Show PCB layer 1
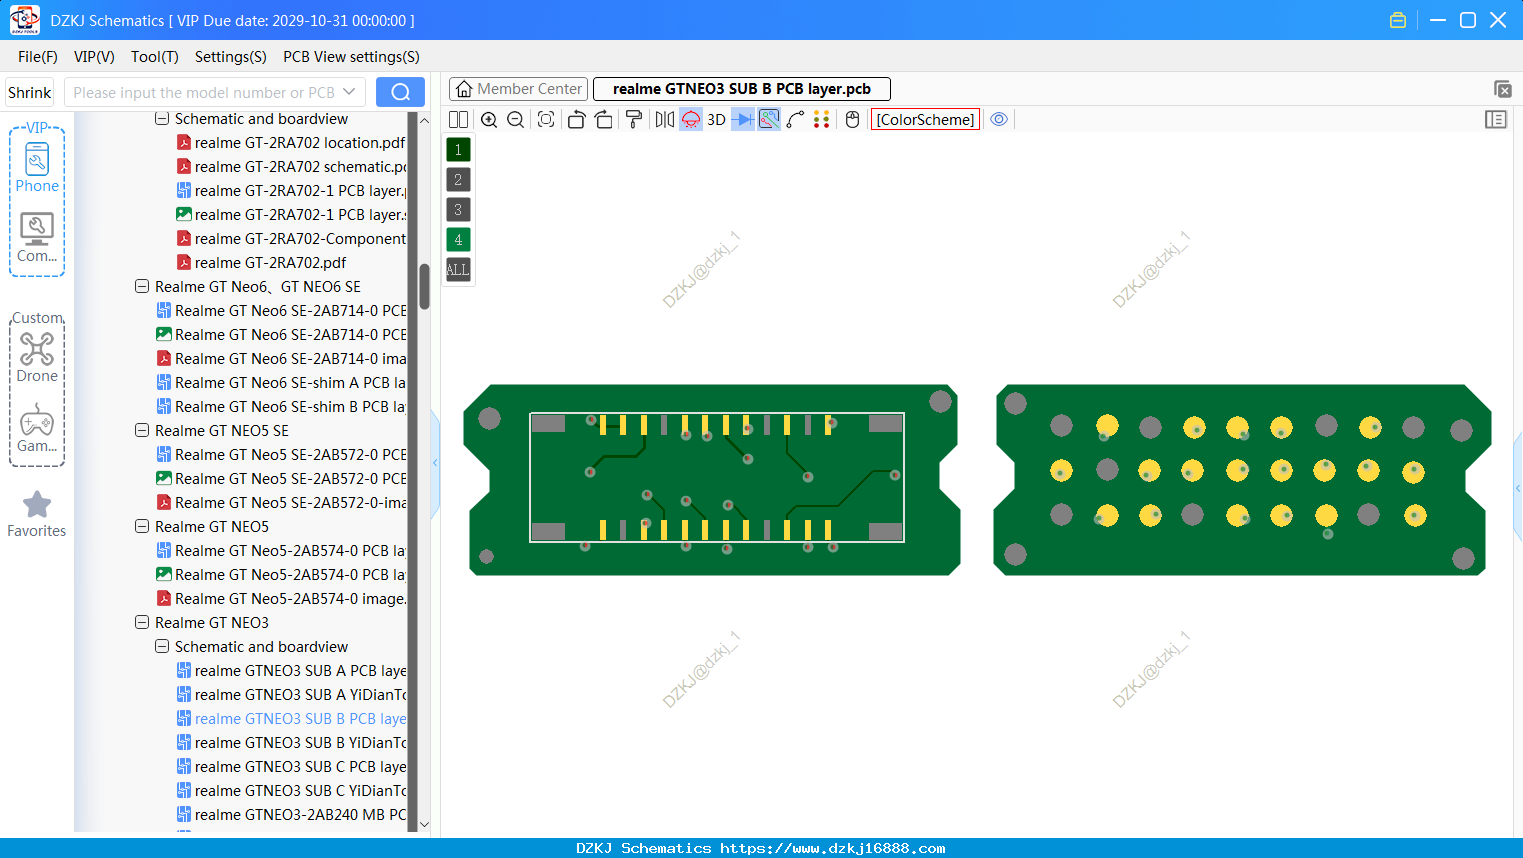Image resolution: width=1523 pixels, height=858 pixels. (458, 150)
